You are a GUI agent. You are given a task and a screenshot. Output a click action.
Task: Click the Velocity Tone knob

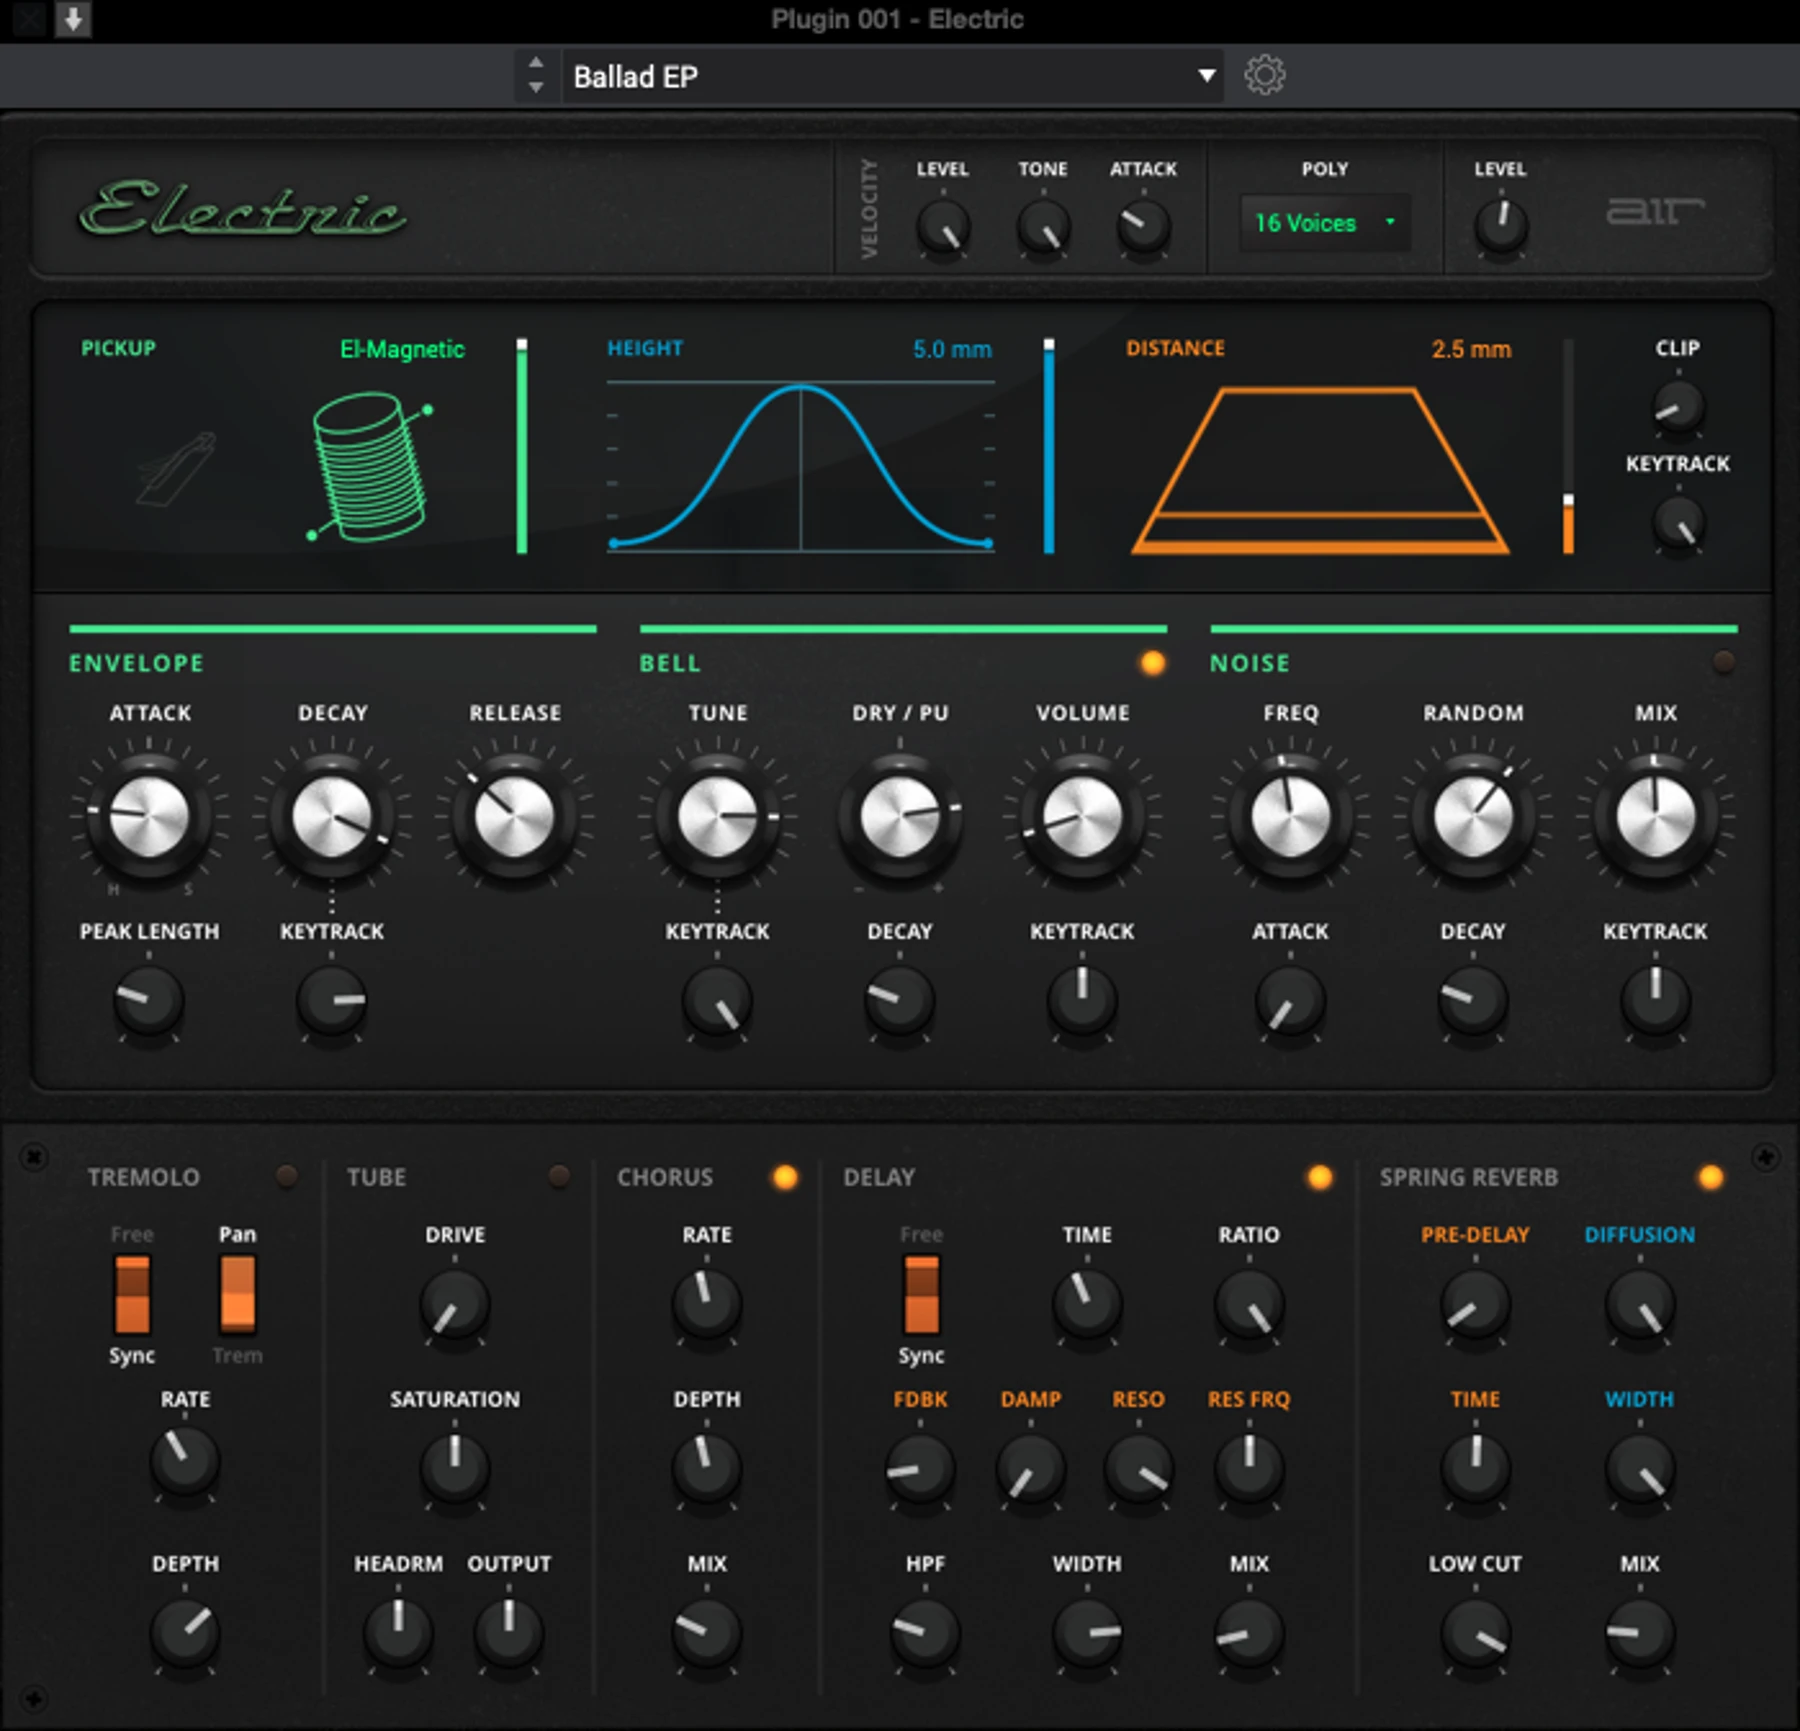1043,227
